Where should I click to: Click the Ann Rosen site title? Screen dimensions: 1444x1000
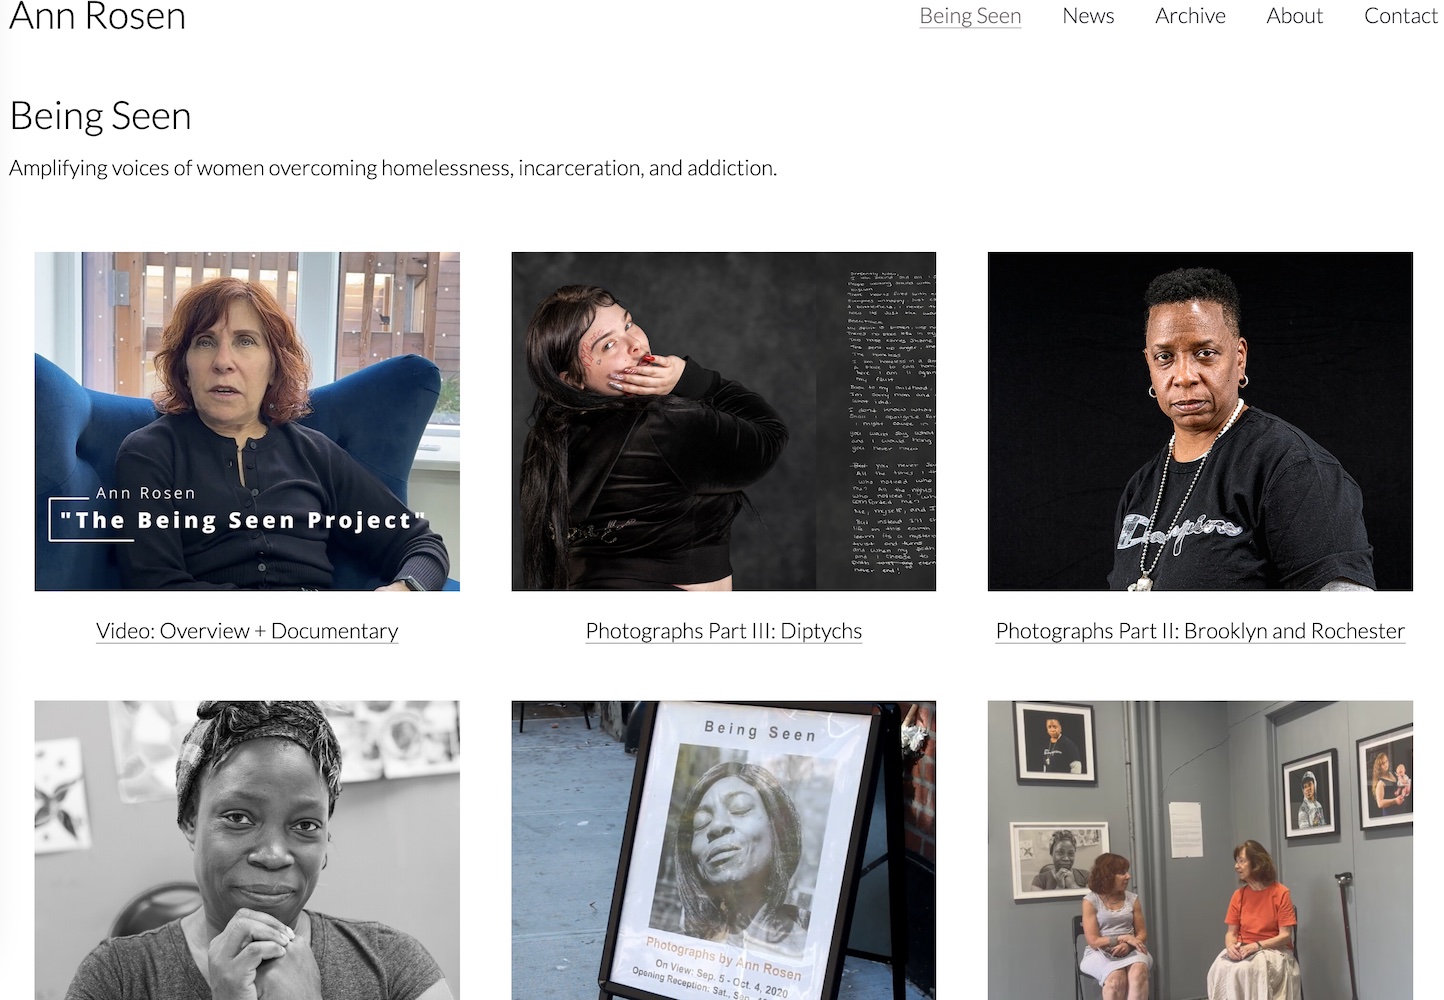pos(97,16)
